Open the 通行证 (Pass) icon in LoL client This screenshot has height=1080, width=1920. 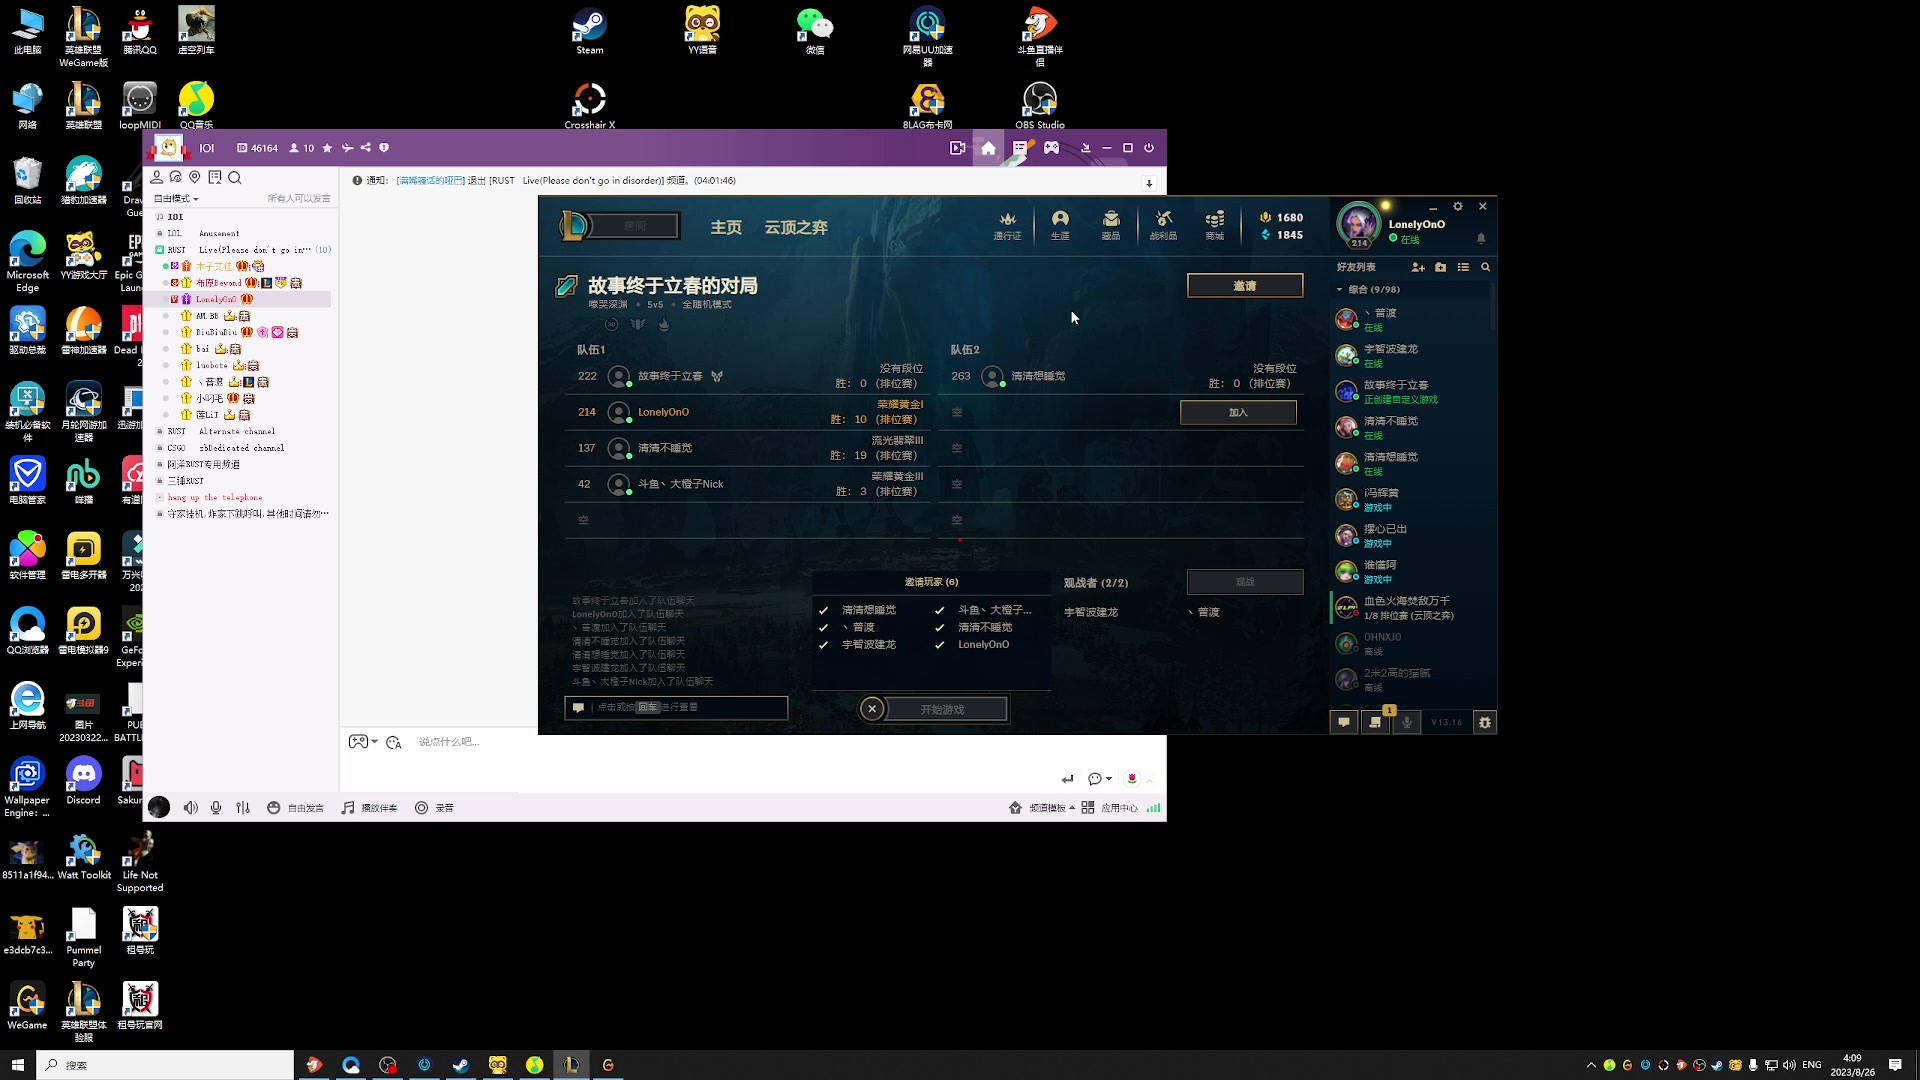(1007, 225)
